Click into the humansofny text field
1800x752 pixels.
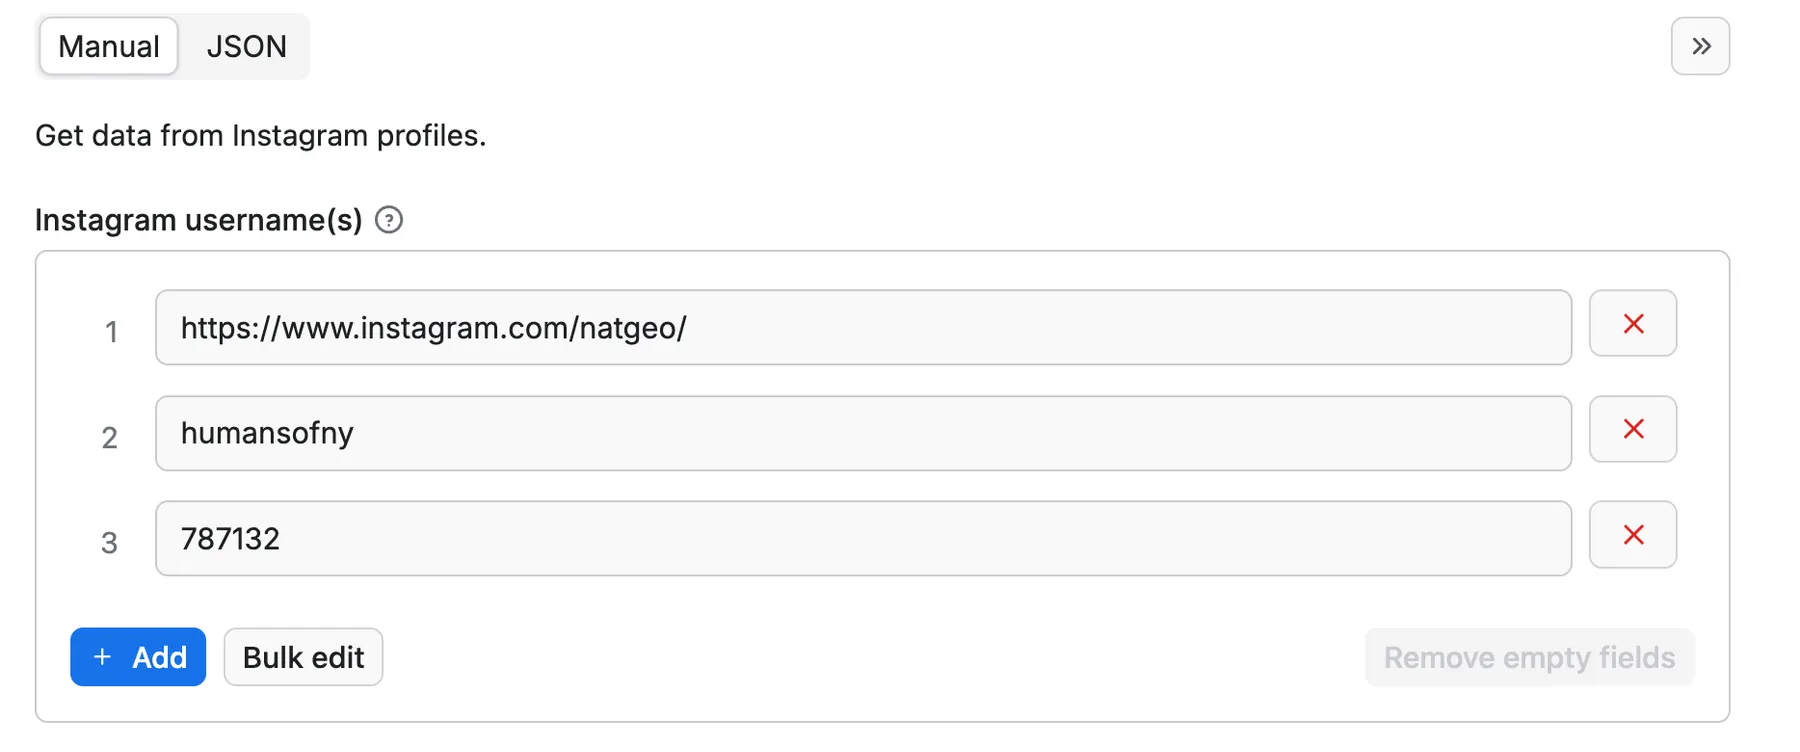(x=862, y=433)
